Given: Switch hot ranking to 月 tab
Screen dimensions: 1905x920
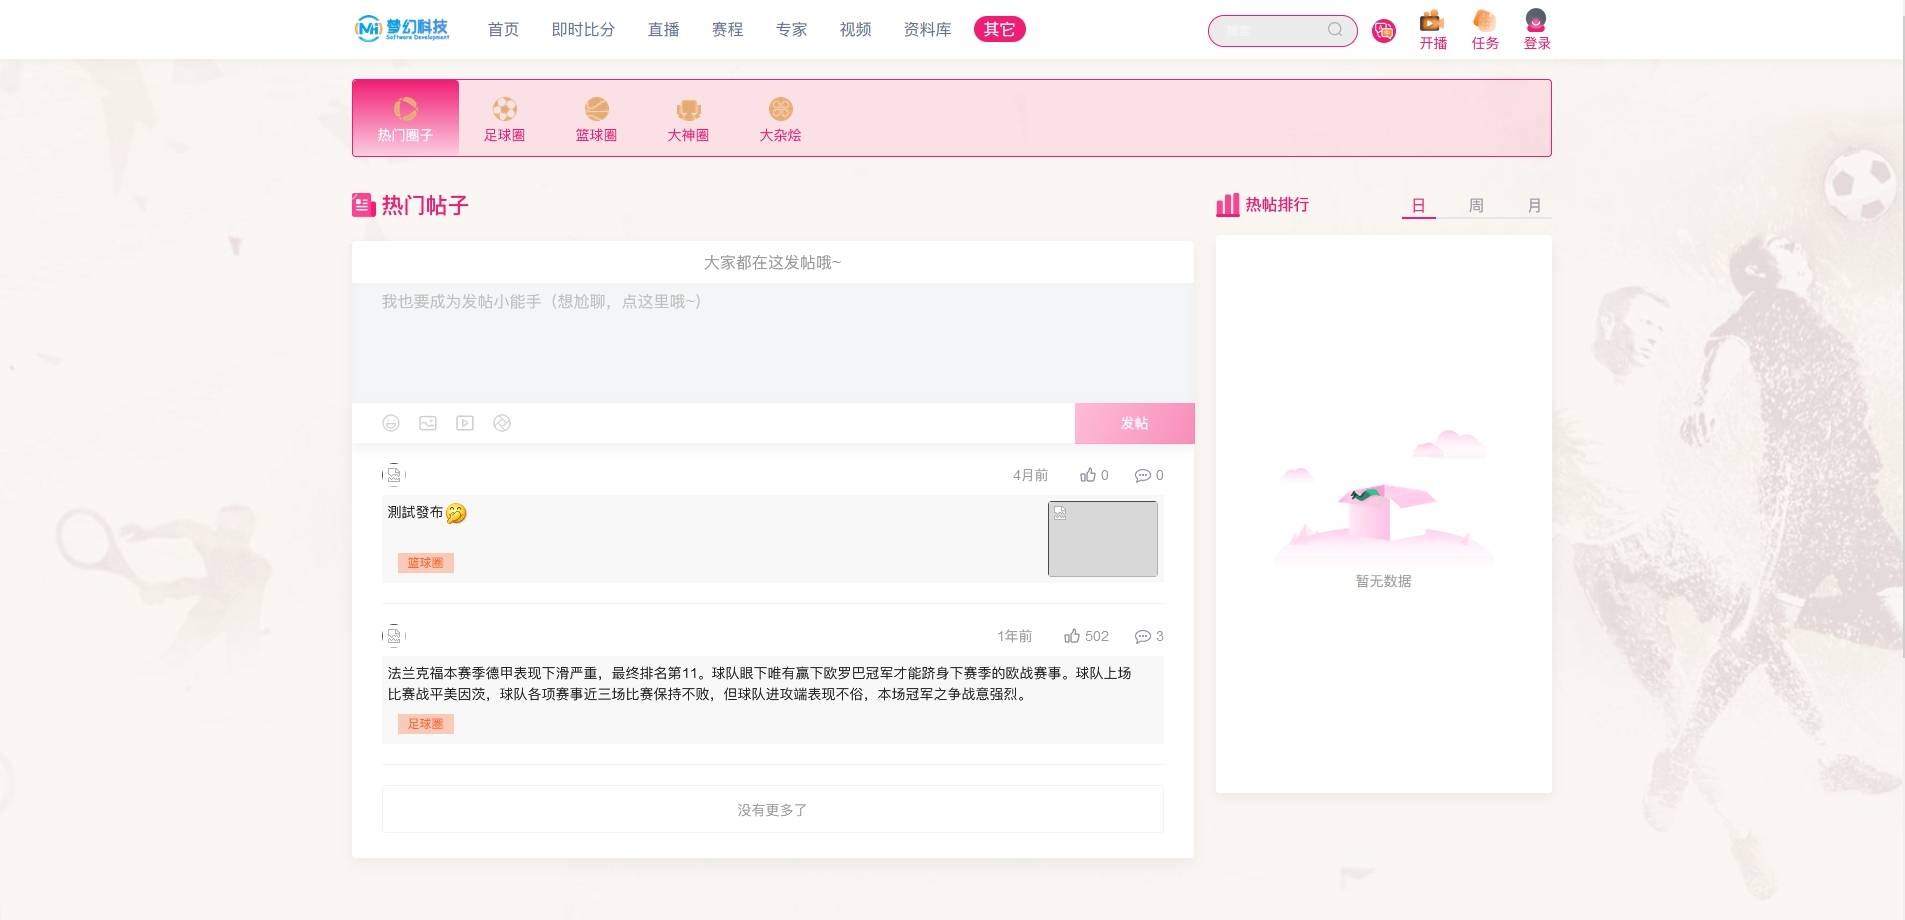Looking at the screenshot, I should pos(1534,205).
